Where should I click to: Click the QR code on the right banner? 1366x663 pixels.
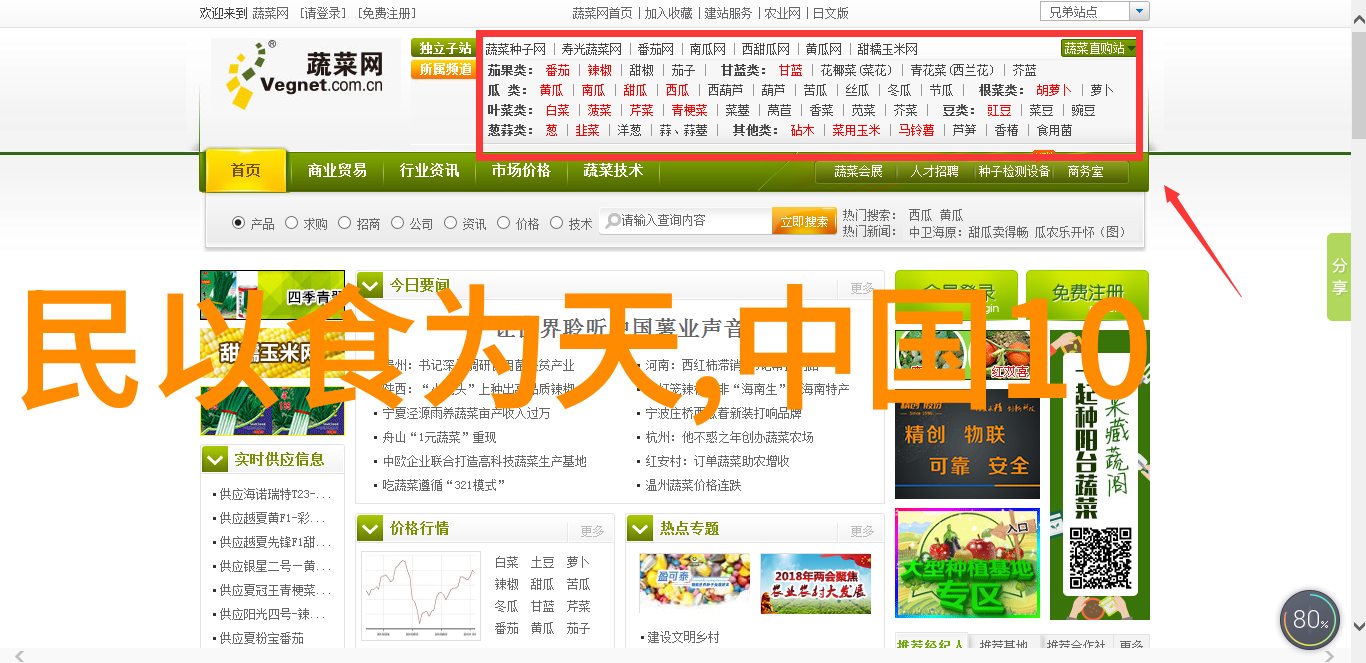tap(1098, 558)
